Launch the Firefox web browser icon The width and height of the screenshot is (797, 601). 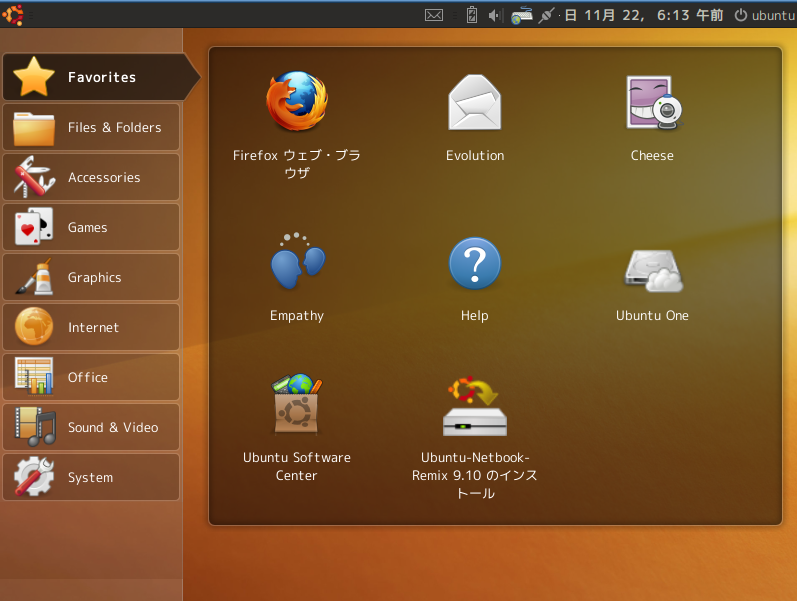(297, 100)
